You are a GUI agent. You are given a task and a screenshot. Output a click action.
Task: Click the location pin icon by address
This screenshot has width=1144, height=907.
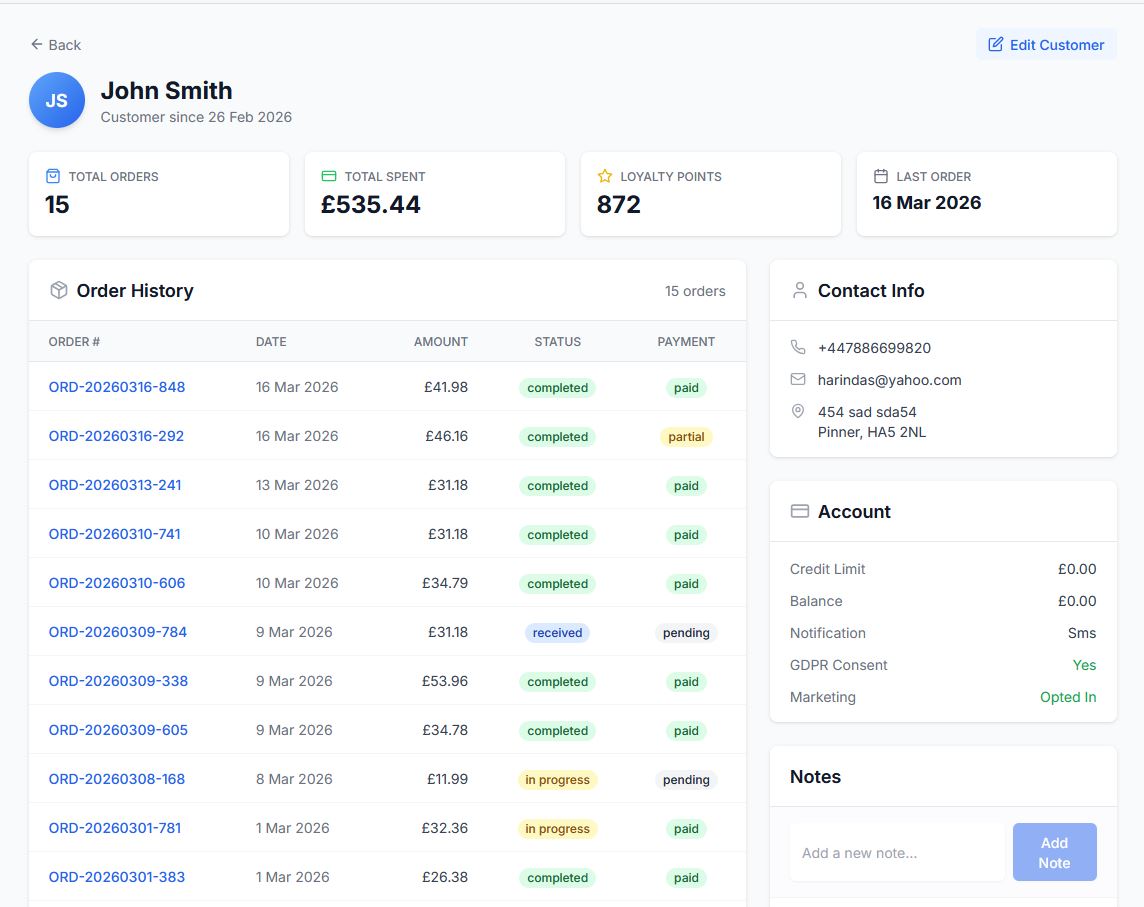coord(798,412)
